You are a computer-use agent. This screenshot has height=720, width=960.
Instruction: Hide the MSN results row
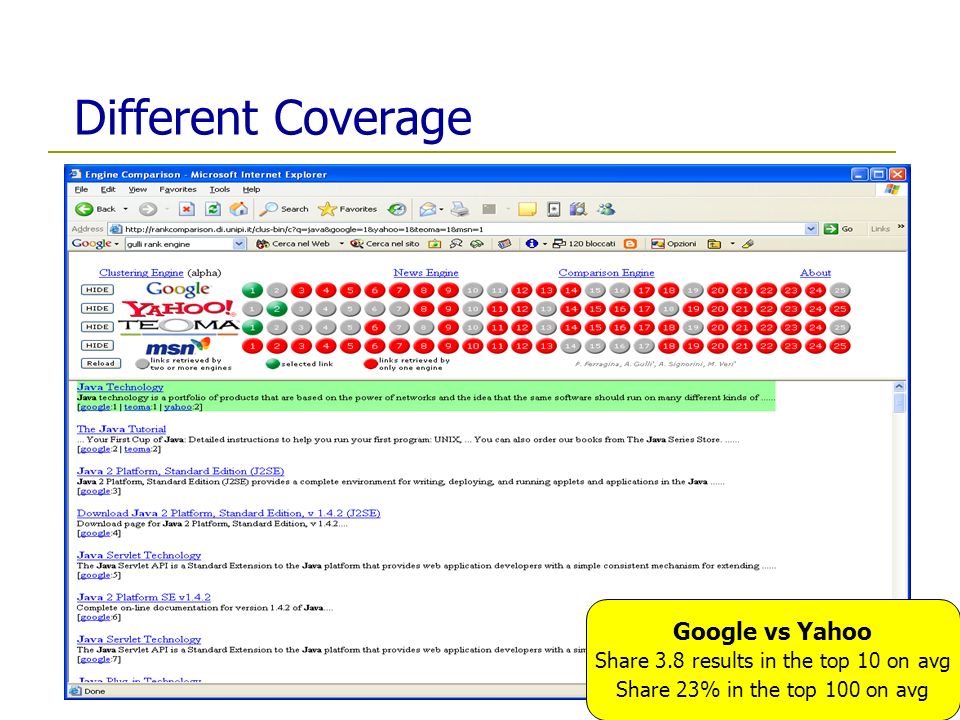click(x=97, y=345)
